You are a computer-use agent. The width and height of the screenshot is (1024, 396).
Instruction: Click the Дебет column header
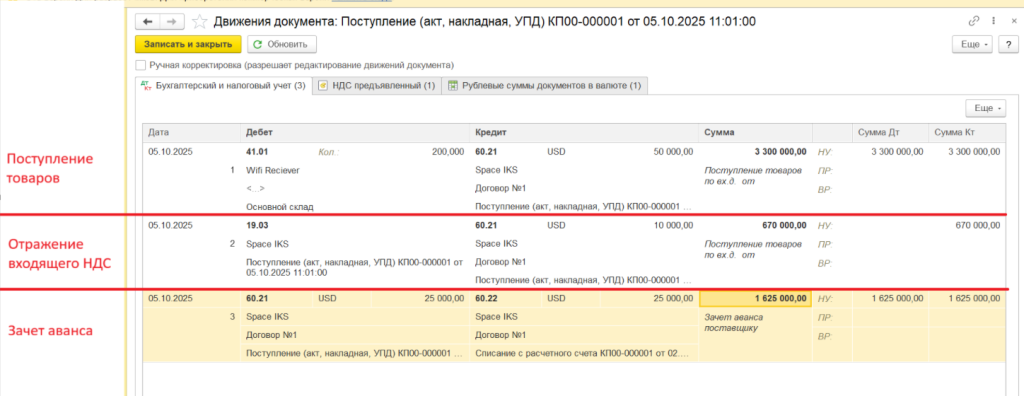coord(355,132)
